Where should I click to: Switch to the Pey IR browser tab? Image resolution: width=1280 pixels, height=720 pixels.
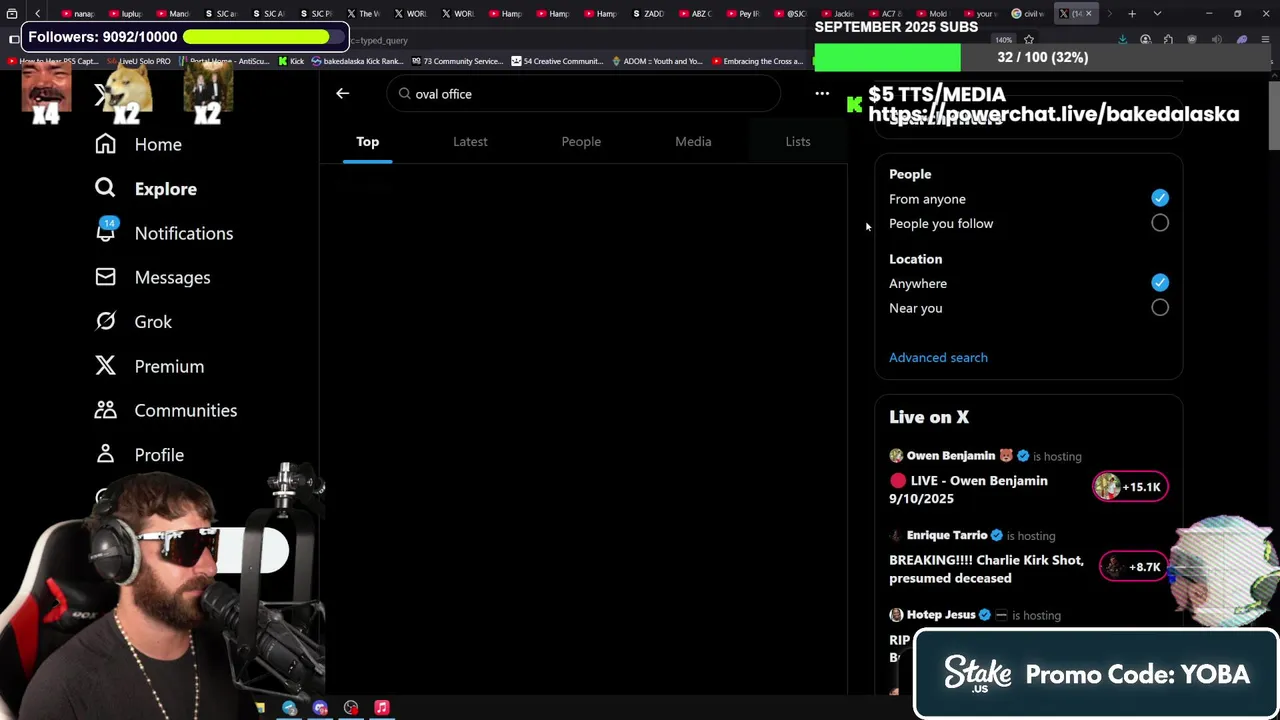[x=743, y=14]
